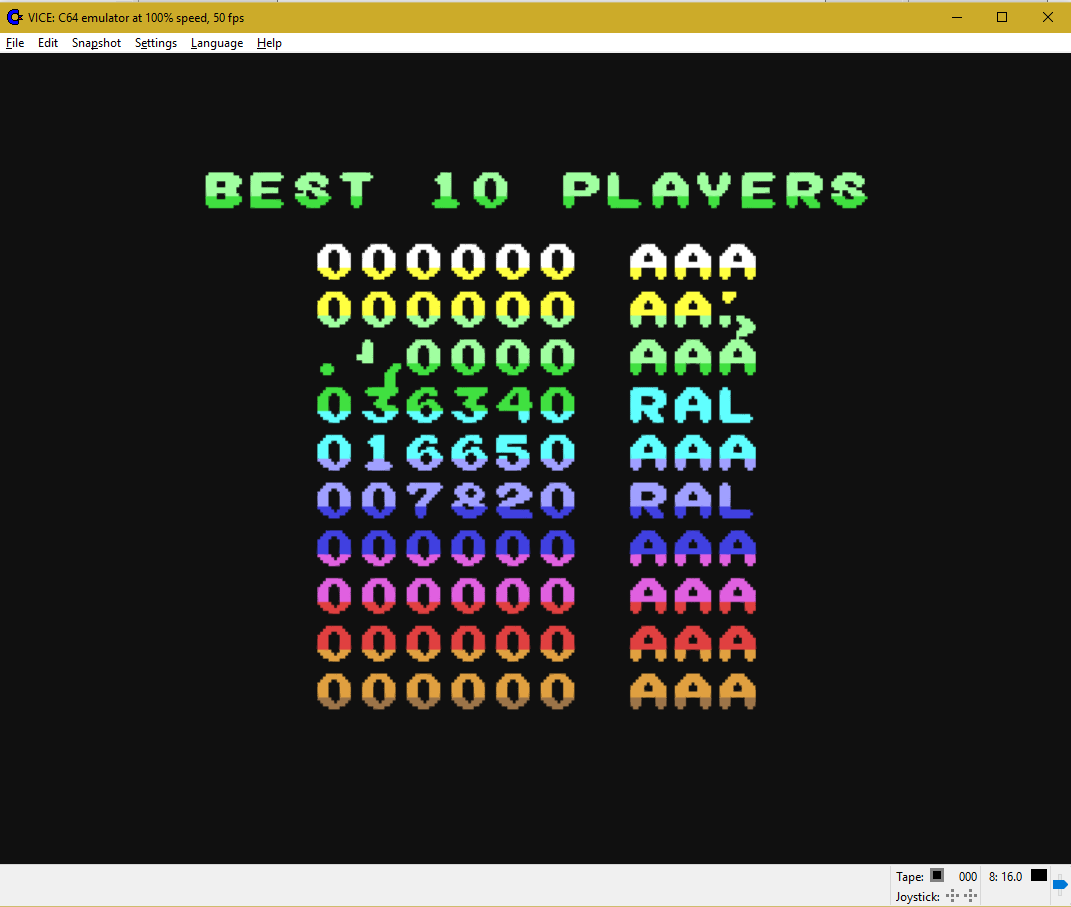Click the drive 8 LED indicator
Screen dimensions: 1071x907
(1039, 875)
